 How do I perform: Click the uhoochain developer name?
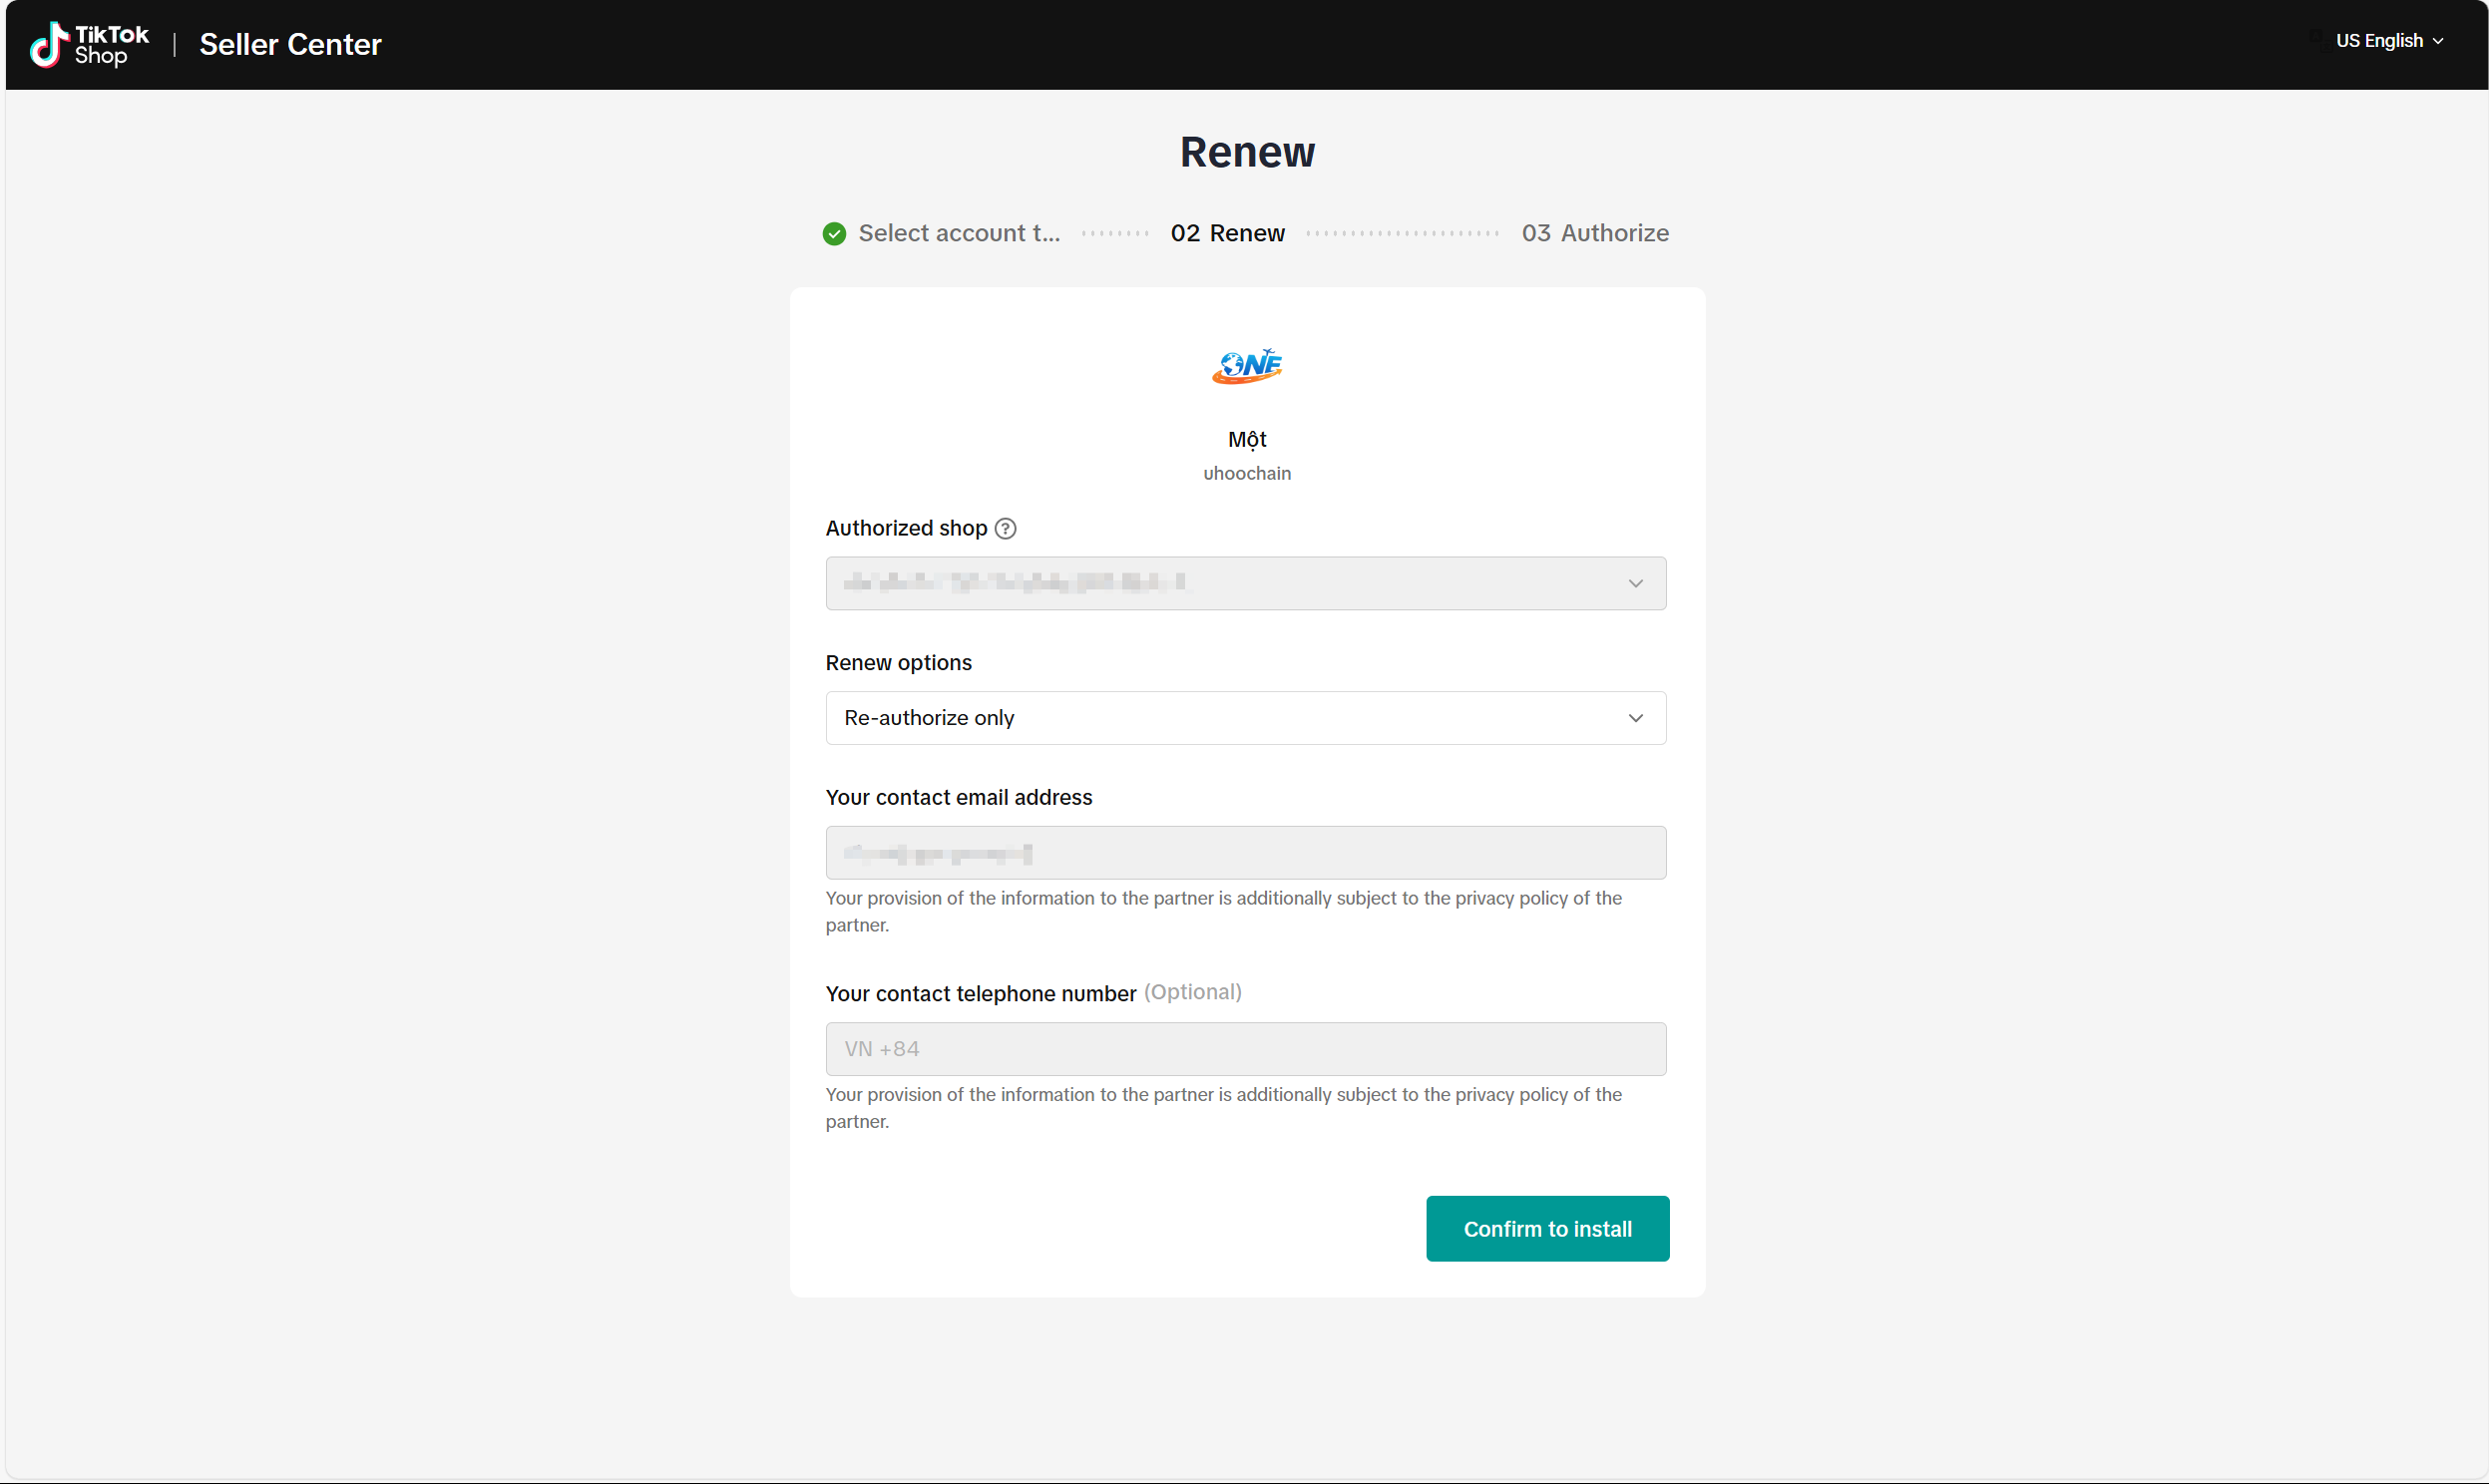1246,473
